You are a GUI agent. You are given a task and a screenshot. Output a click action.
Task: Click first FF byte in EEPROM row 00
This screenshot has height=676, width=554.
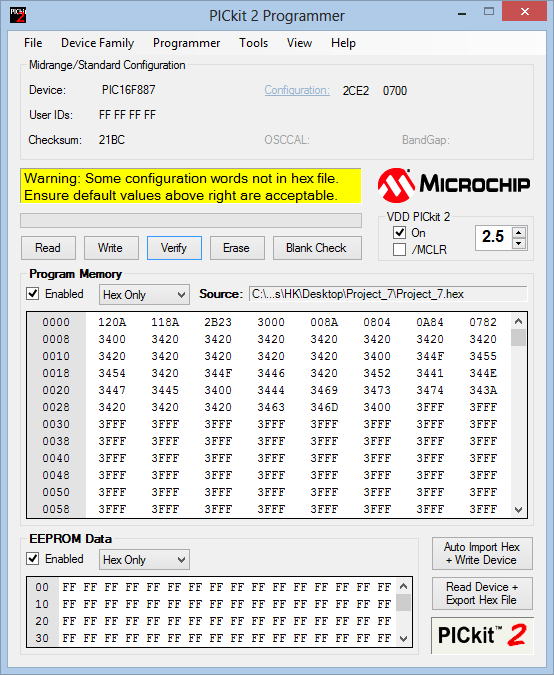pos(69,587)
